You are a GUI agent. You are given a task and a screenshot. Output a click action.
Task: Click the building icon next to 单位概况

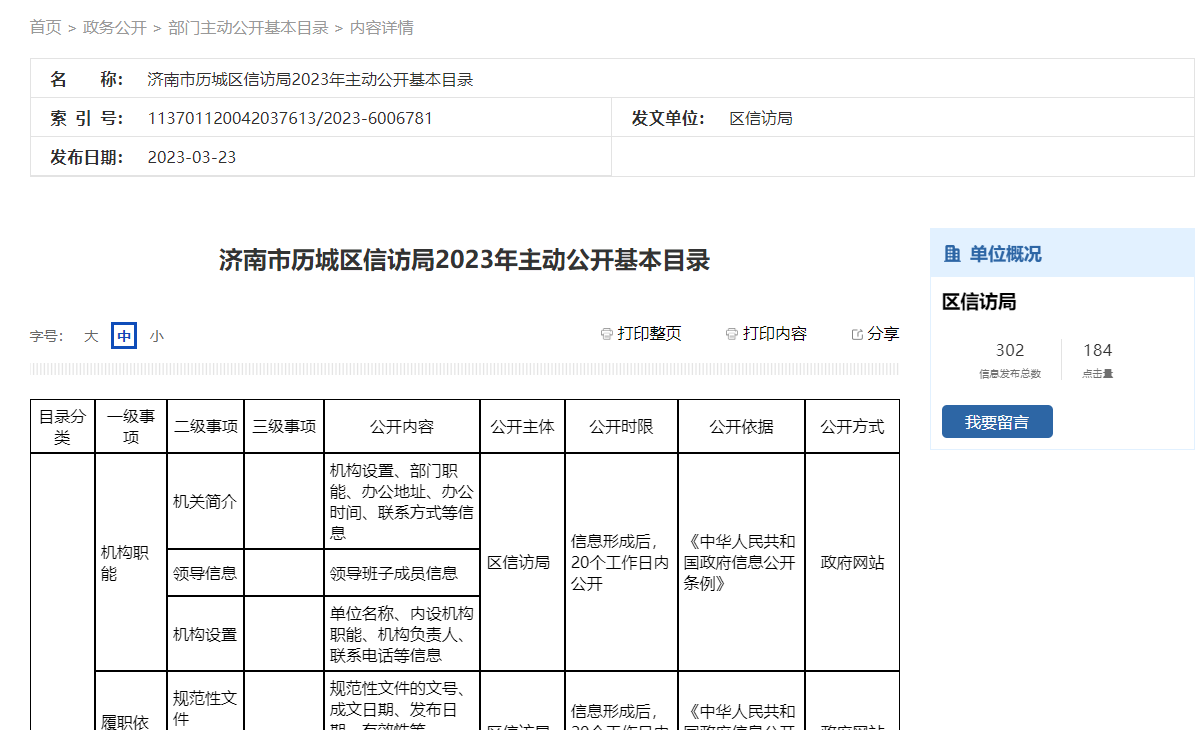(x=952, y=254)
